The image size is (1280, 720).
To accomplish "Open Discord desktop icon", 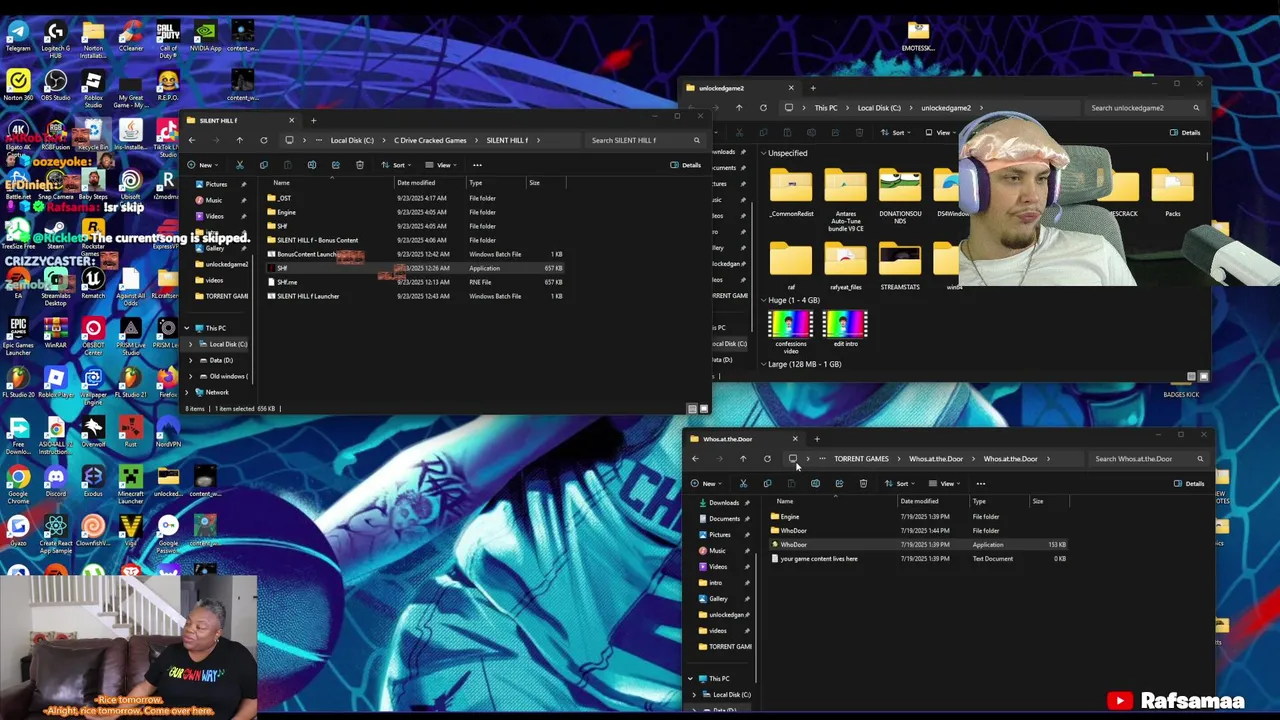I will pos(55,481).
